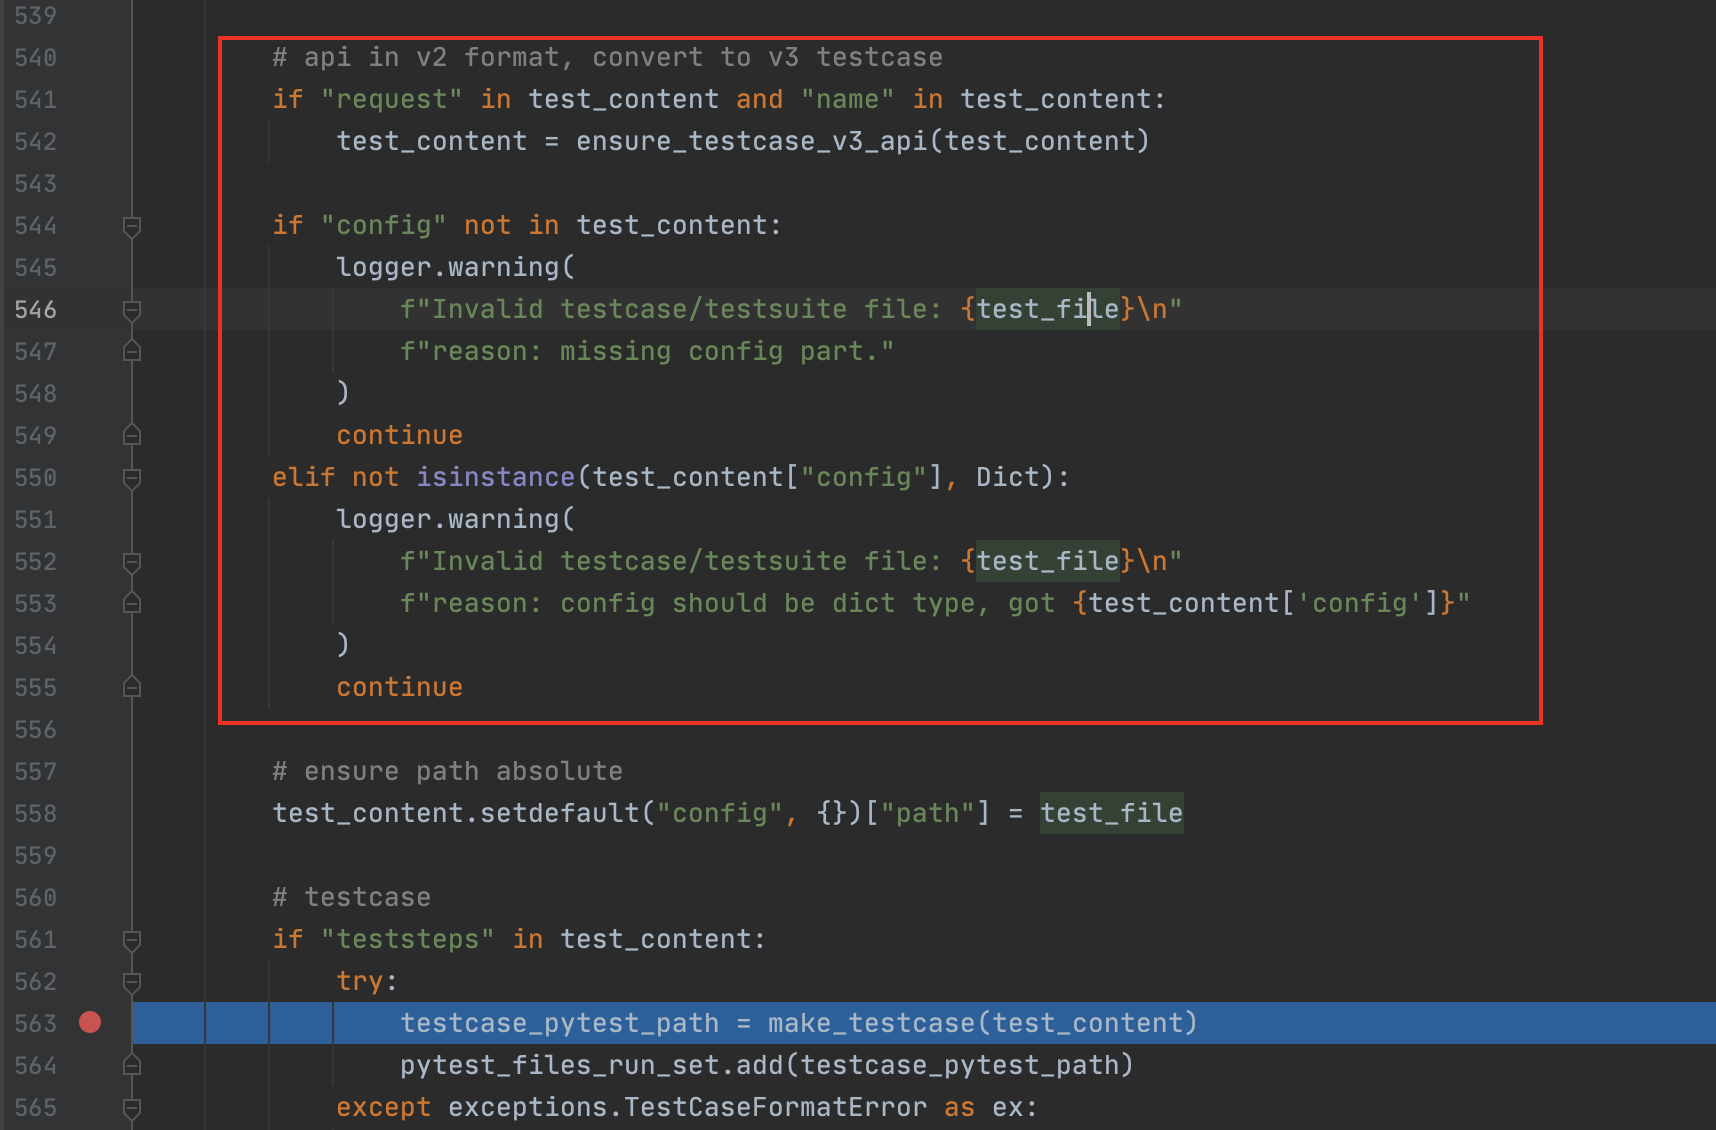Collapse the teststeps if-block at line 561
Viewport: 1716px width, 1130px height.
(131, 940)
